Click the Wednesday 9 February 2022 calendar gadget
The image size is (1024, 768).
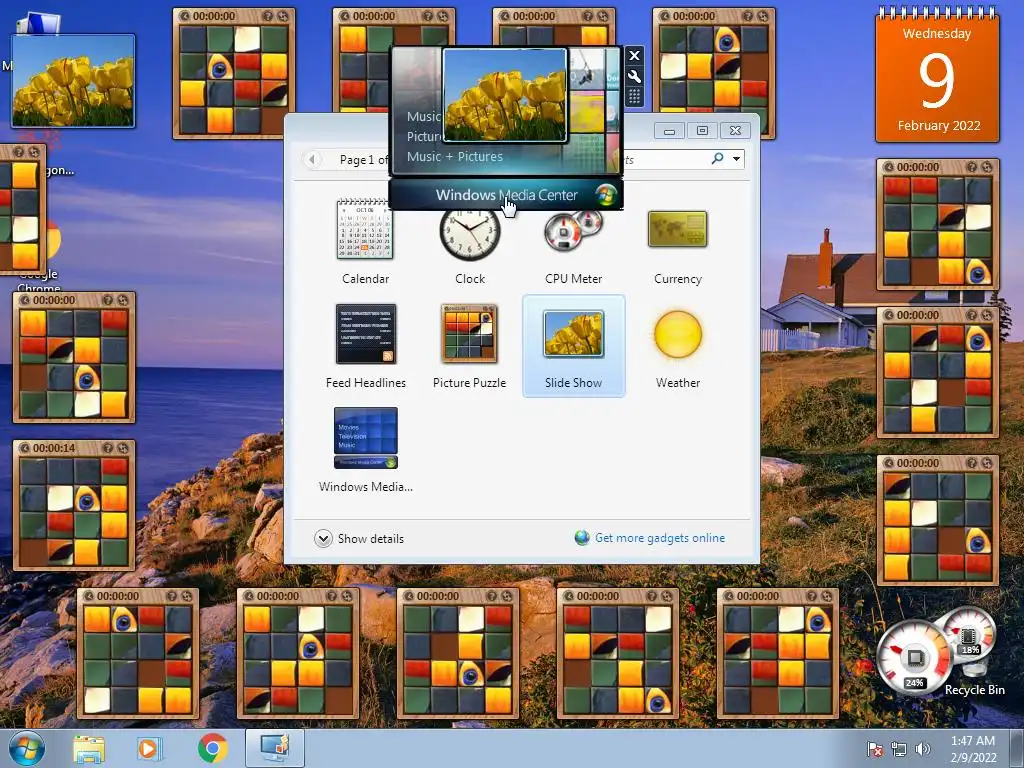click(x=937, y=75)
